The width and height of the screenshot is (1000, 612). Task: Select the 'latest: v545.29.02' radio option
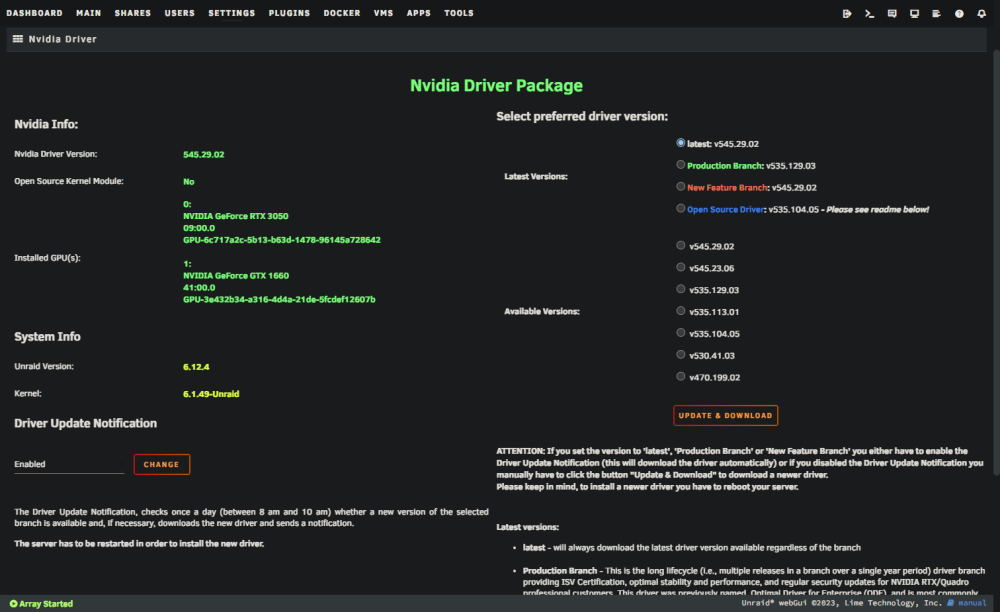coord(680,143)
